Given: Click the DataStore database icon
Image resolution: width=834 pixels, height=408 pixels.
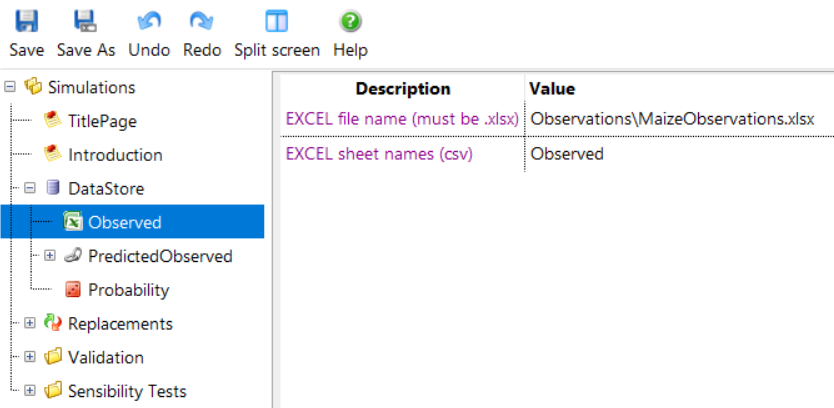Looking at the screenshot, I should tap(53, 187).
